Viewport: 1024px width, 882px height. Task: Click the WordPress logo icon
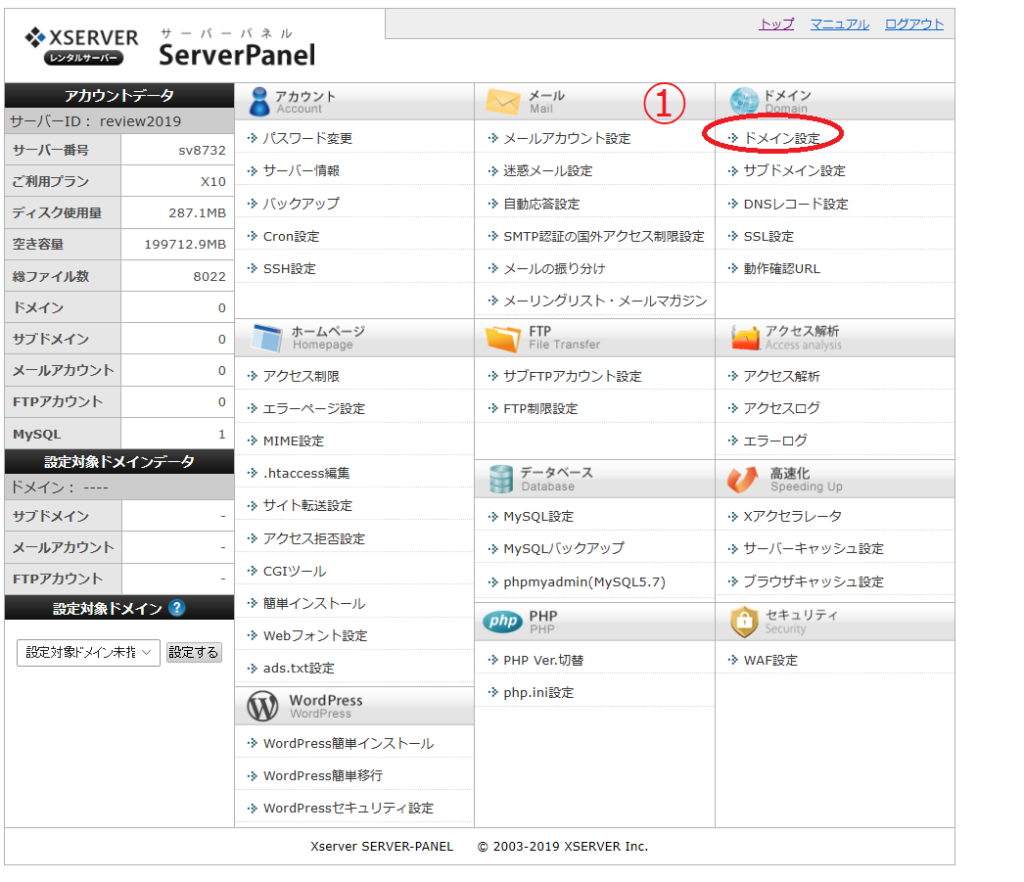[263, 706]
